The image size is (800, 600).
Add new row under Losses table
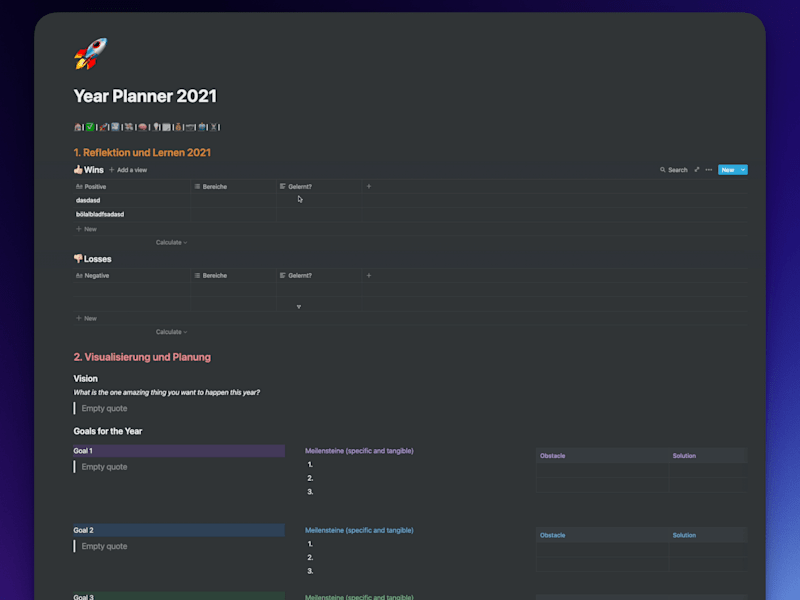pyautogui.click(x=86, y=318)
